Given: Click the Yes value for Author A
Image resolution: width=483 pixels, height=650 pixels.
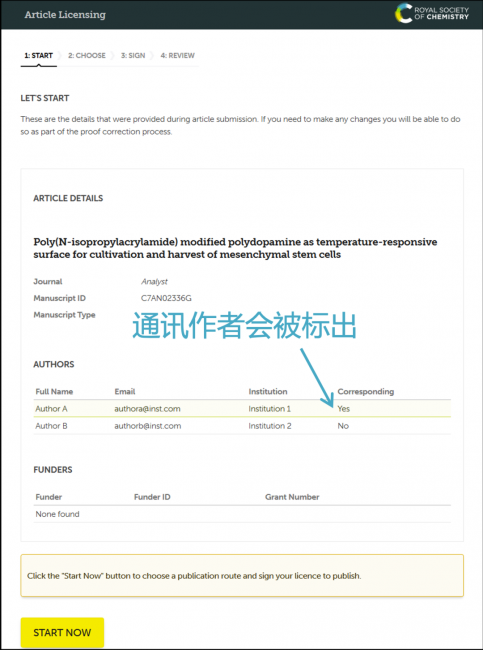Looking at the screenshot, I should 344,409.
